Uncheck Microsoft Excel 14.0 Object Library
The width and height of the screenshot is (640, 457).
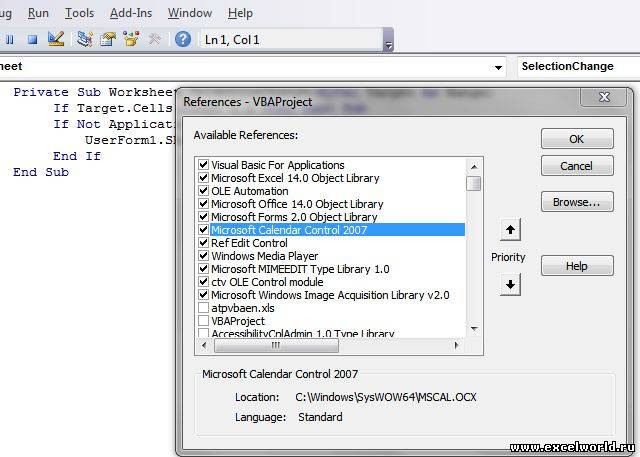[203, 178]
